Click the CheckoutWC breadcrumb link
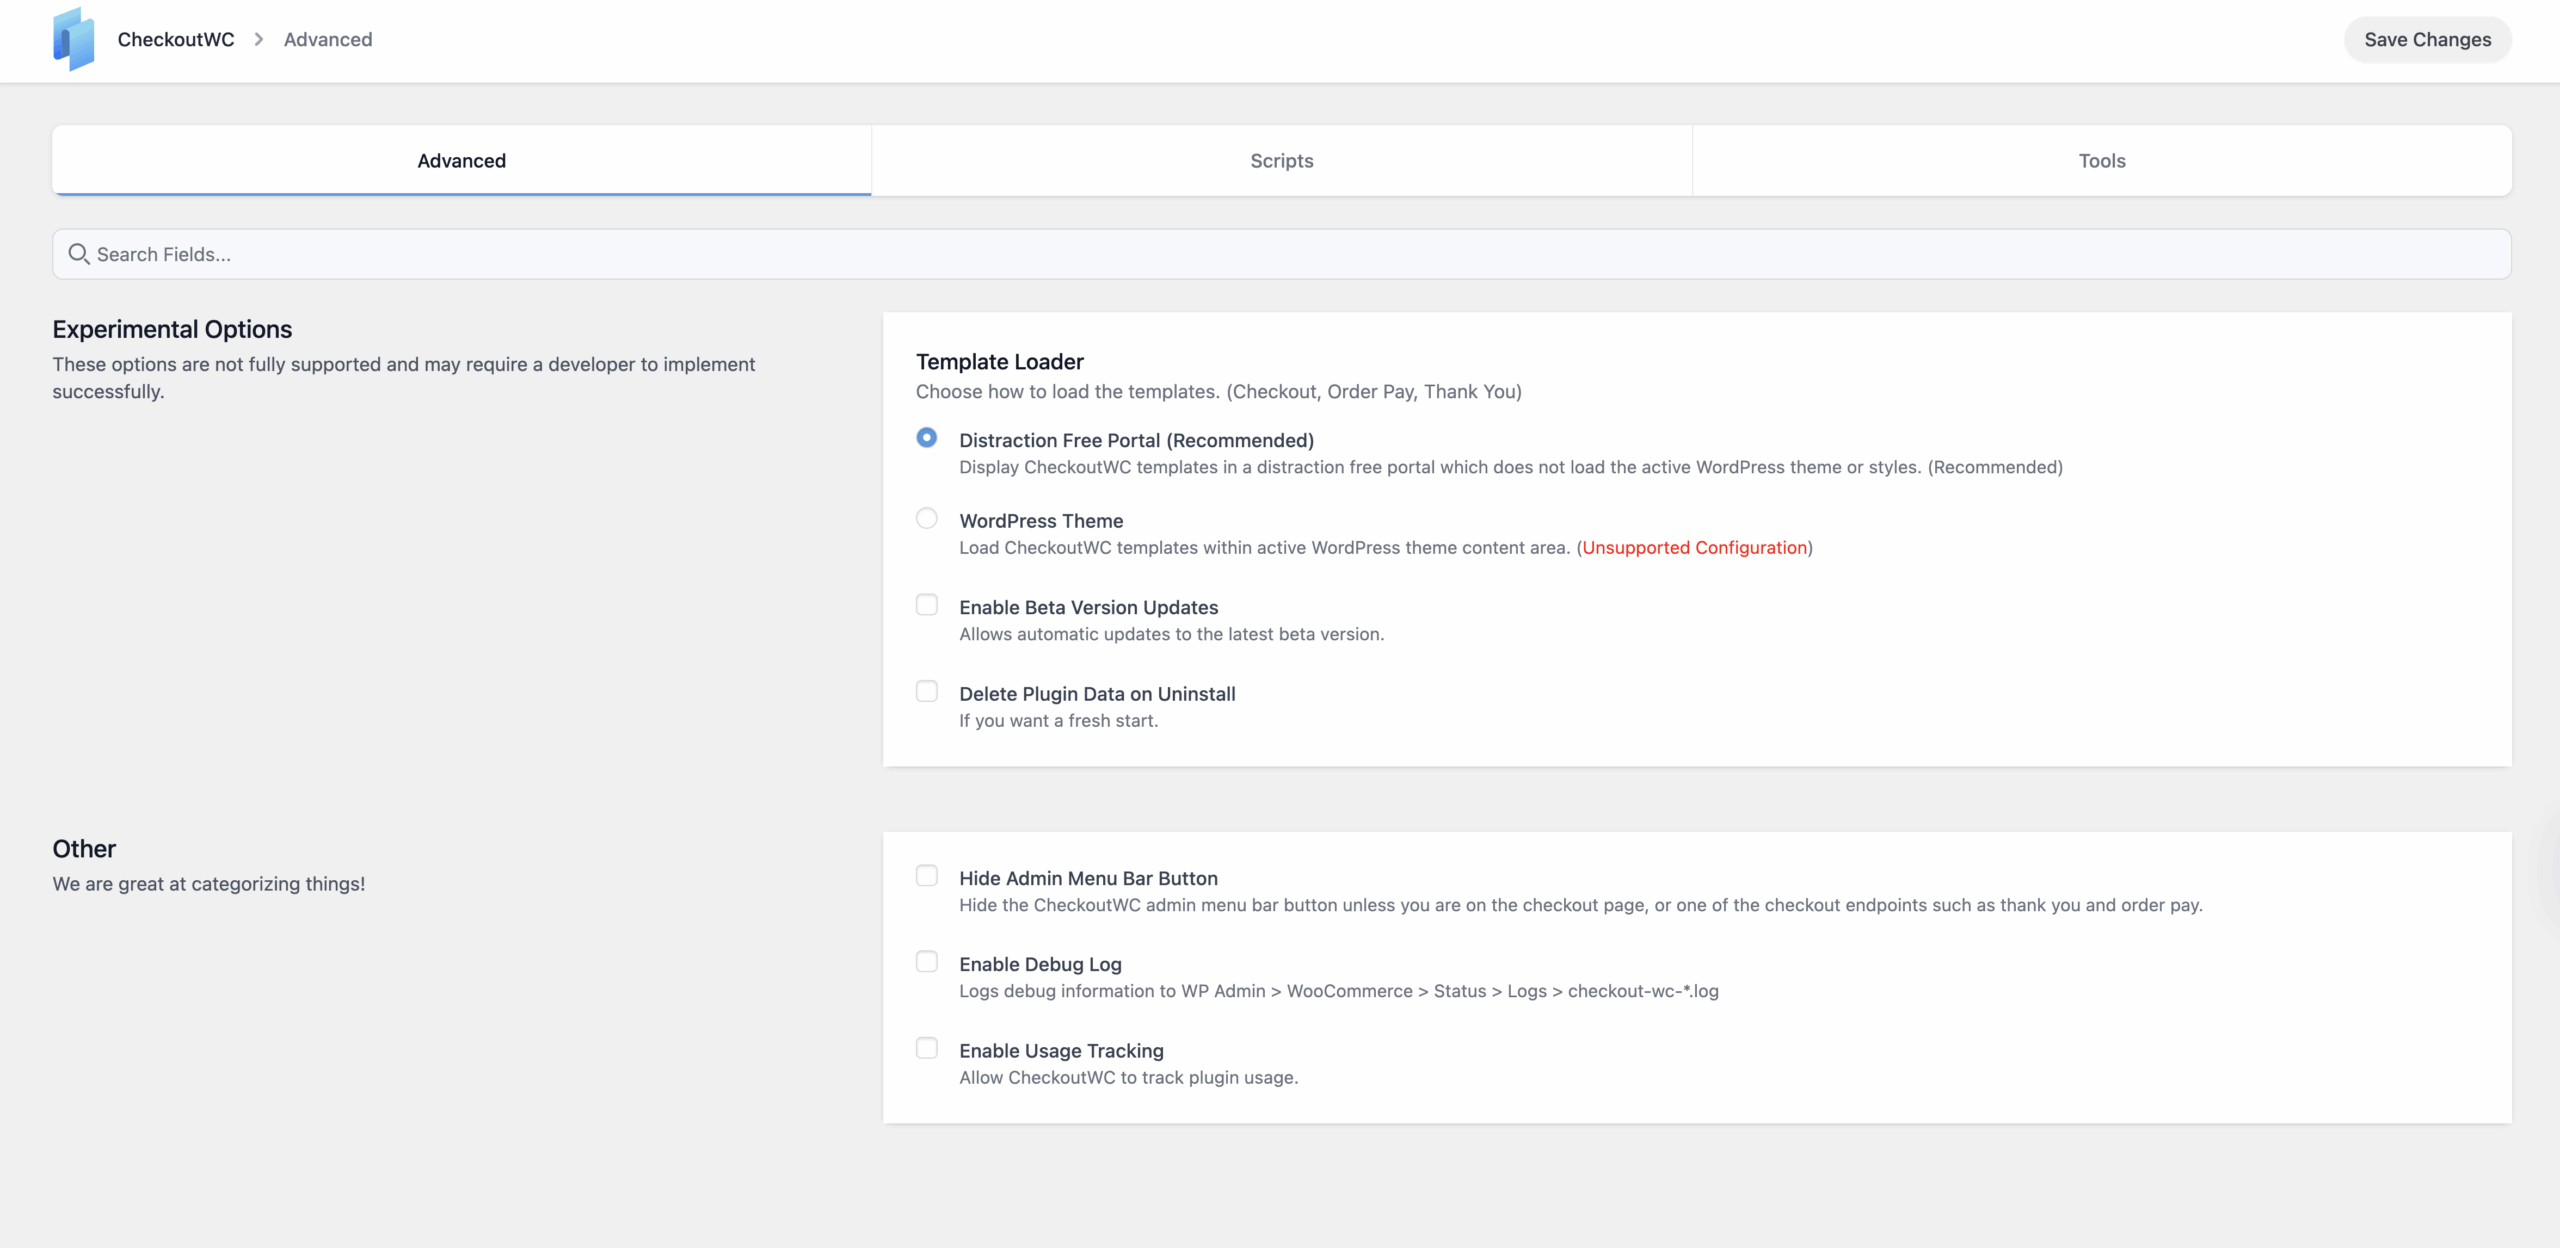The width and height of the screenshot is (2560, 1248). [176, 39]
